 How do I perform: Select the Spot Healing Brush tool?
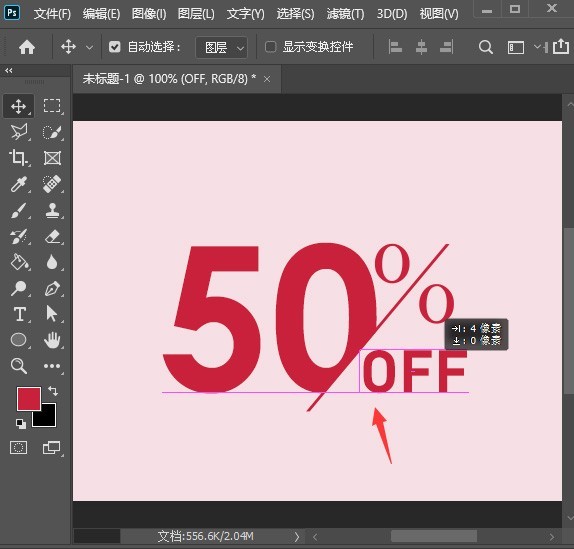(52, 184)
